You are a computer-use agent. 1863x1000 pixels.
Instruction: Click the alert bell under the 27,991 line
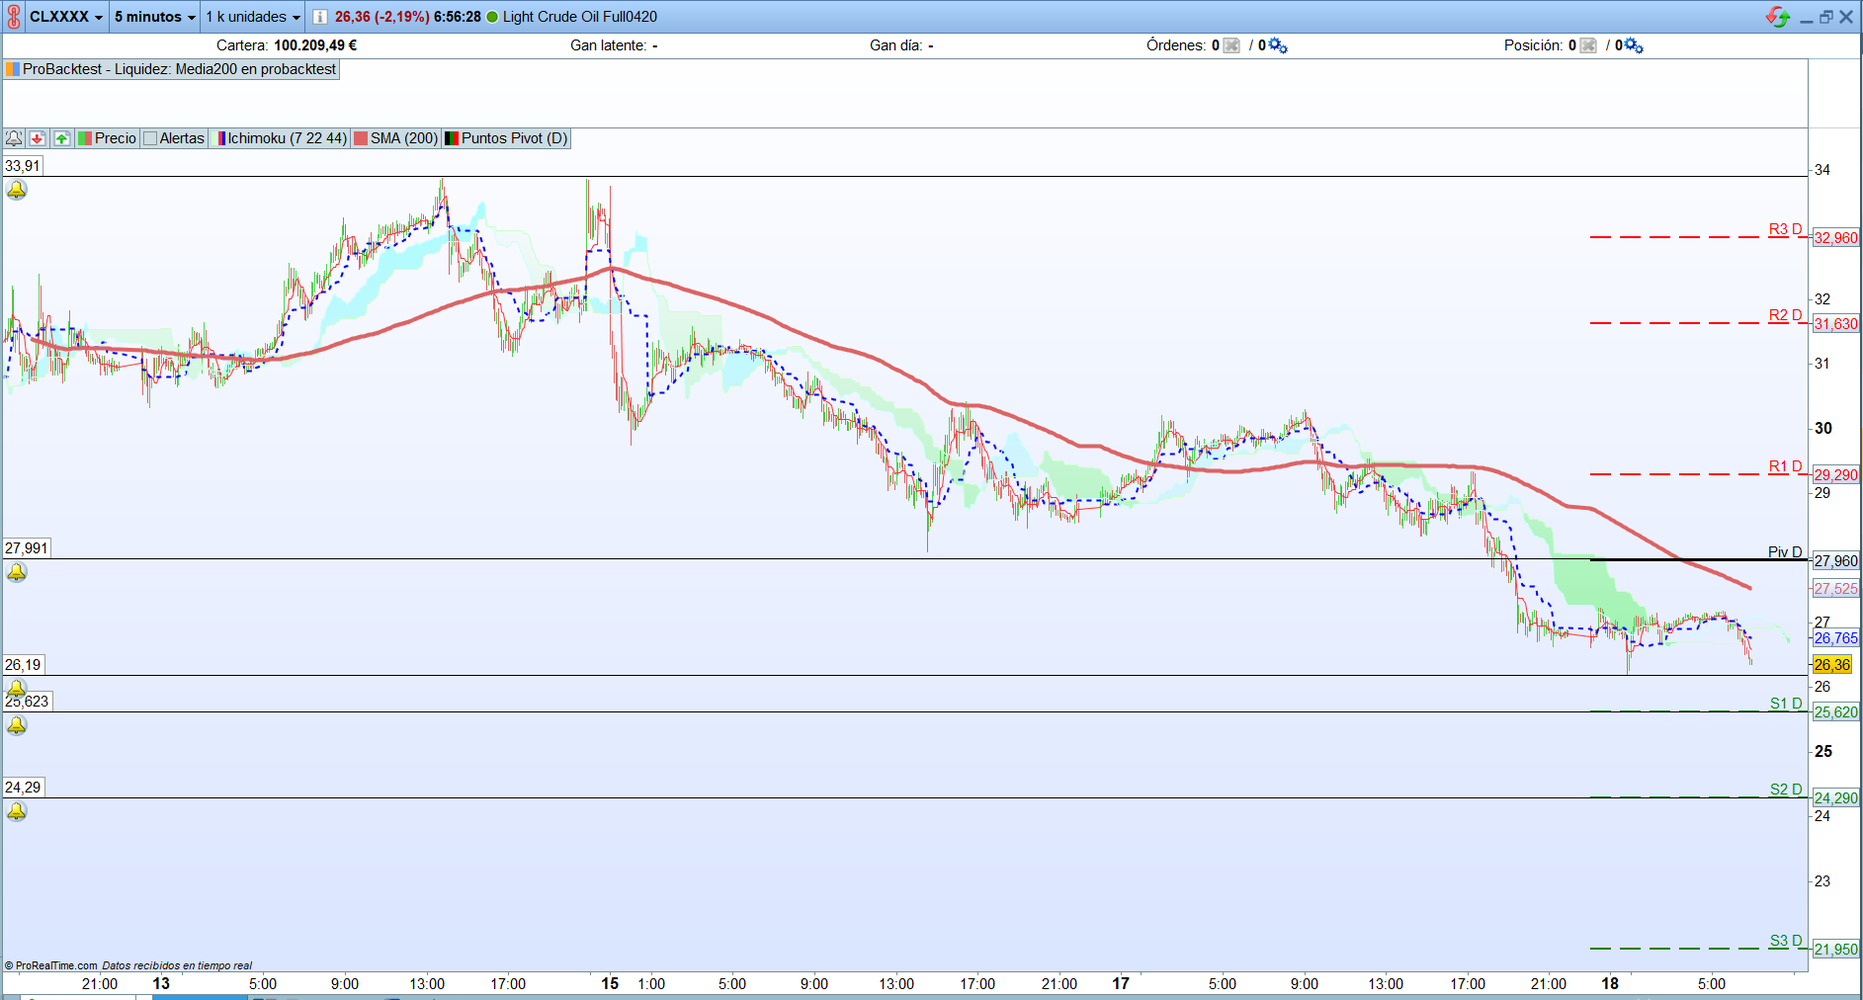pyautogui.click(x=17, y=572)
